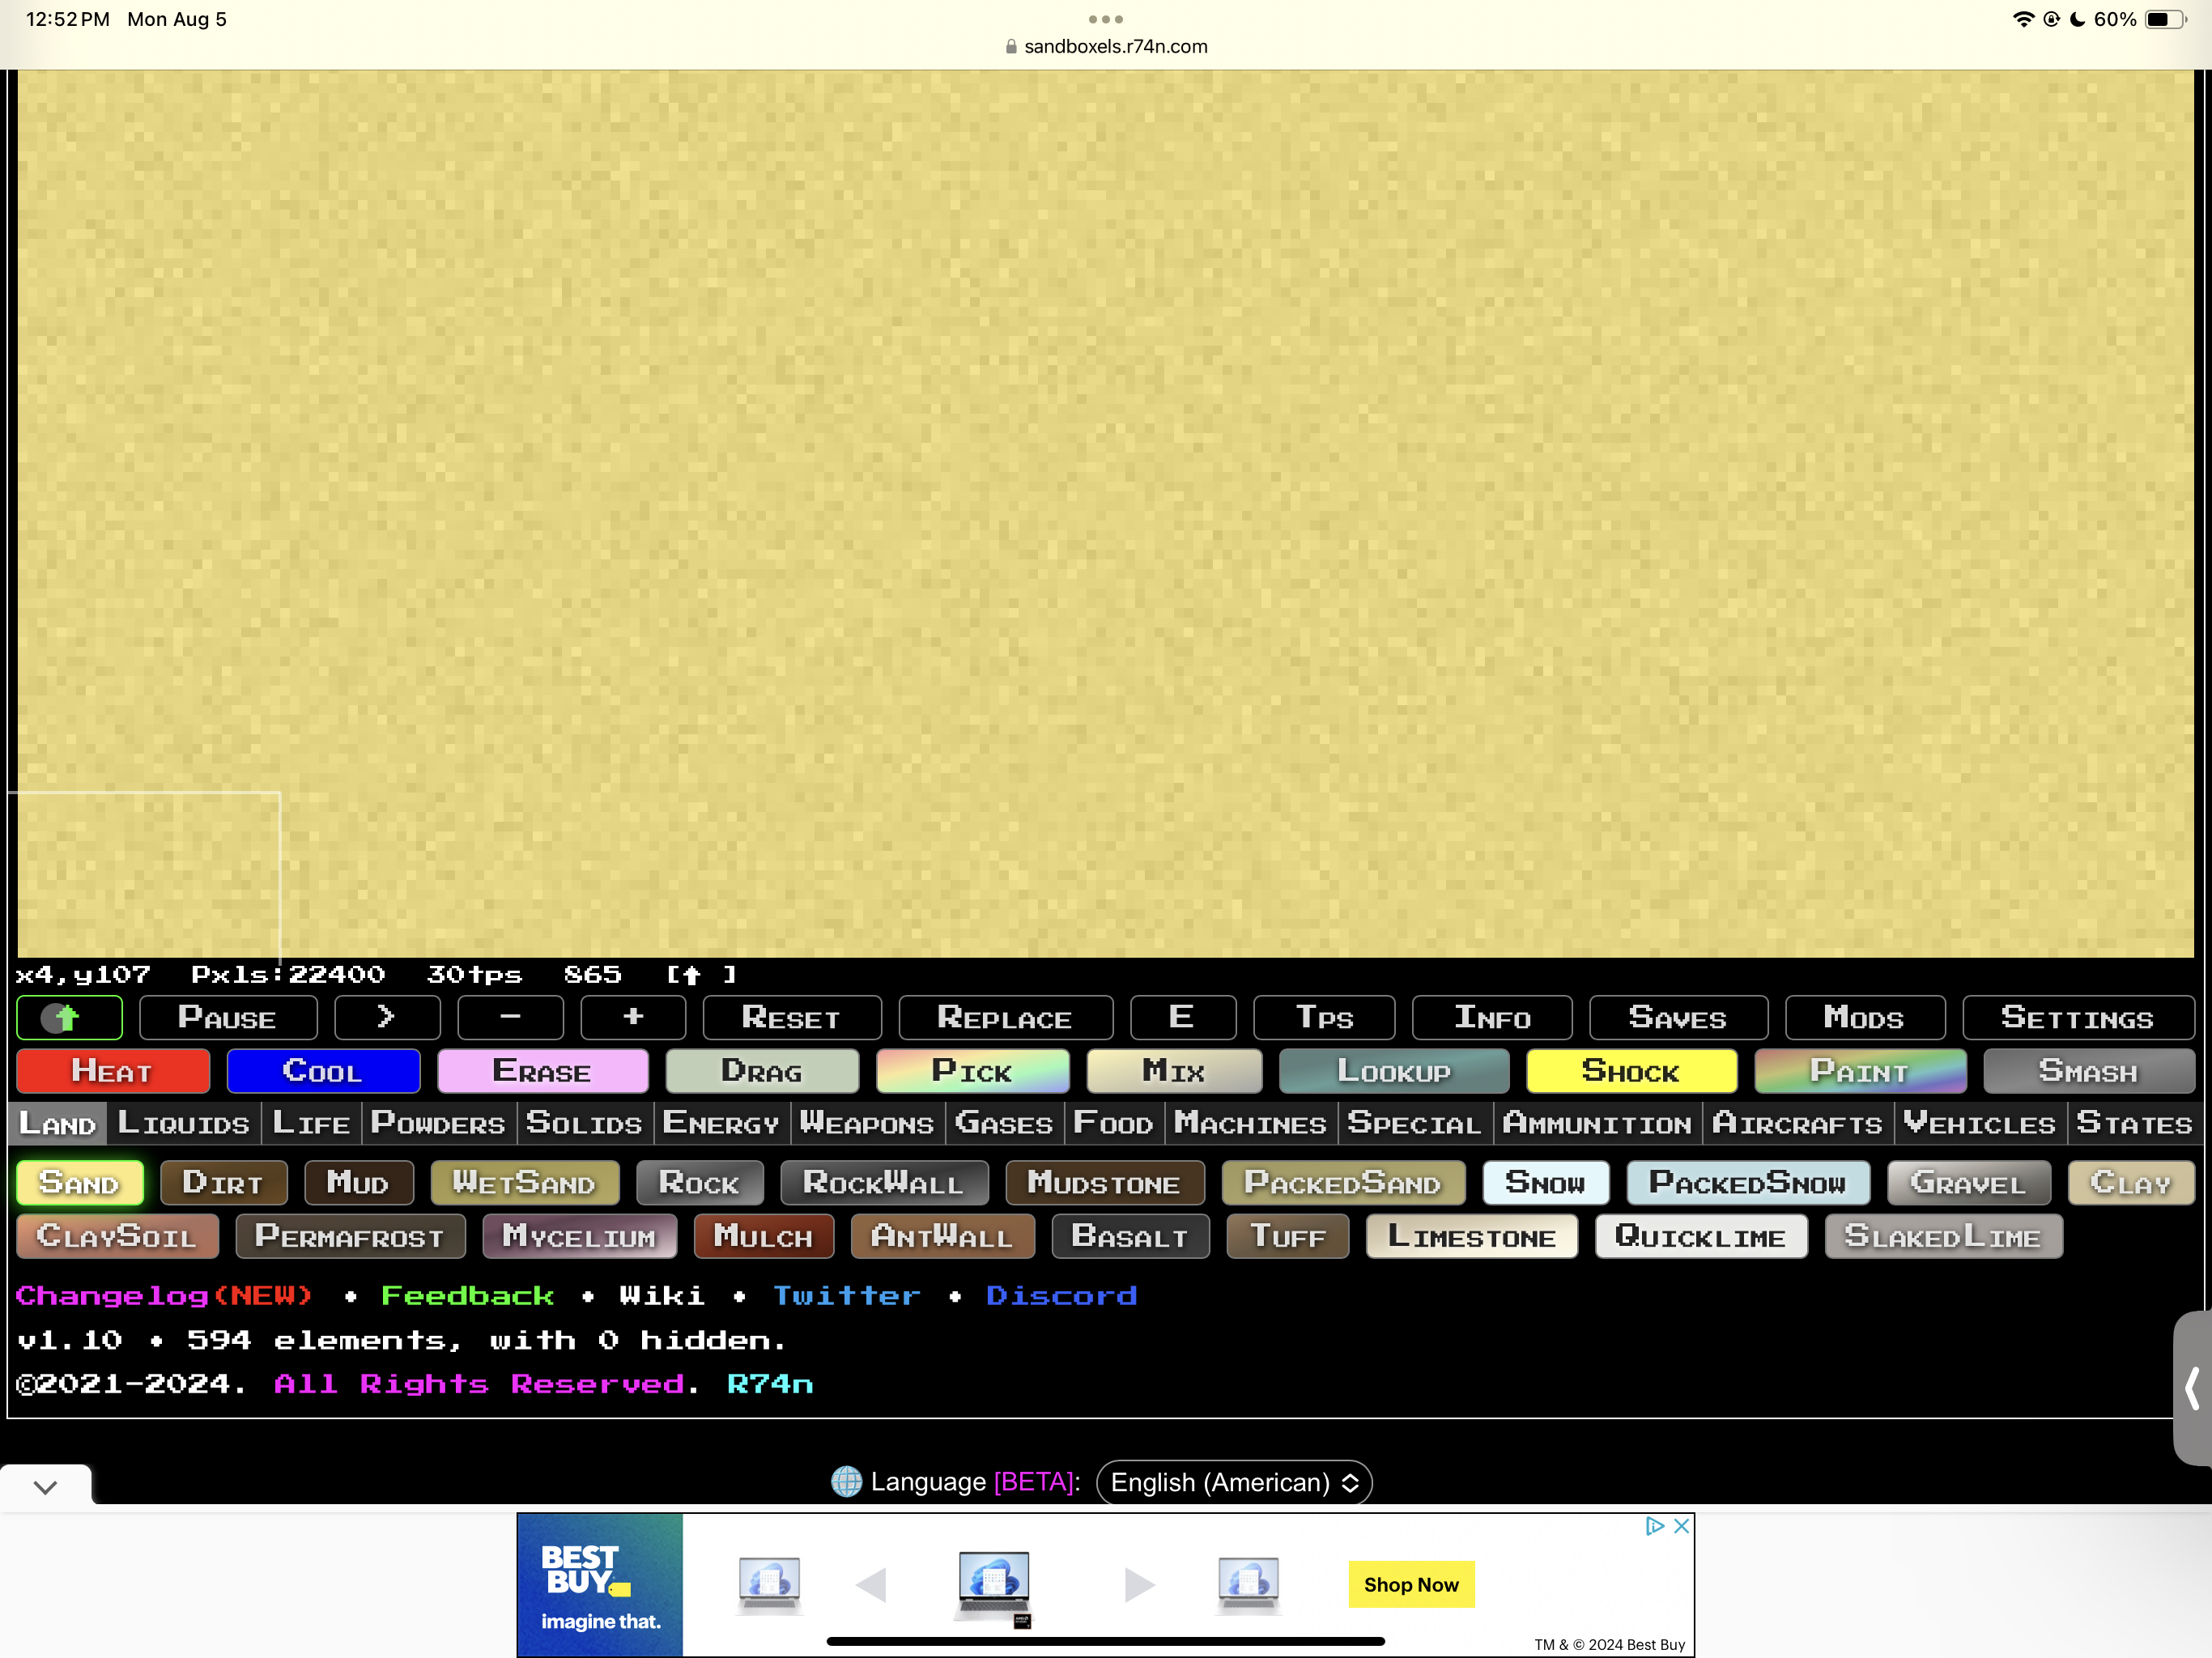Toggle Replace mode

coord(1004,1018)
